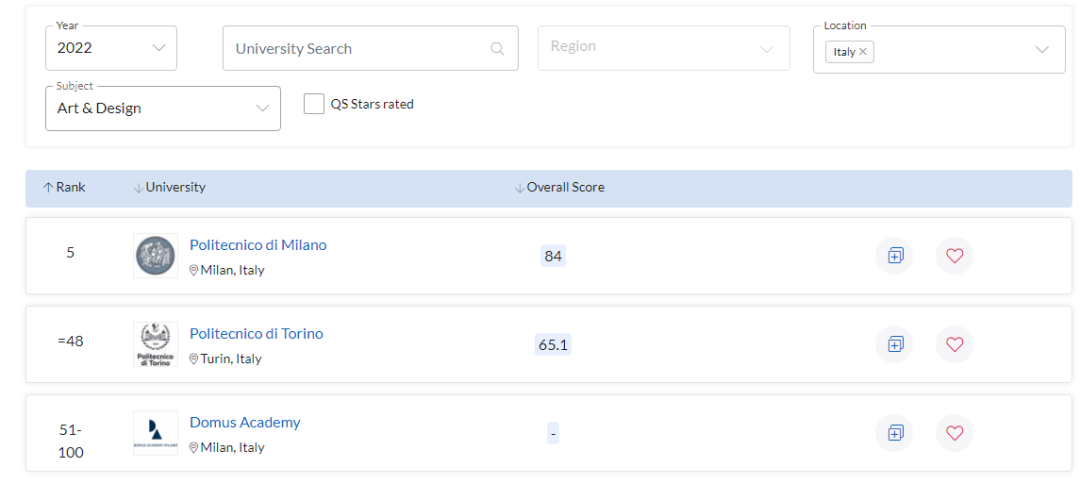The height and width of the screenshot is (484, 1080).
Task: Add Politecnico di Milano to compare
Action: pos(894,256)
